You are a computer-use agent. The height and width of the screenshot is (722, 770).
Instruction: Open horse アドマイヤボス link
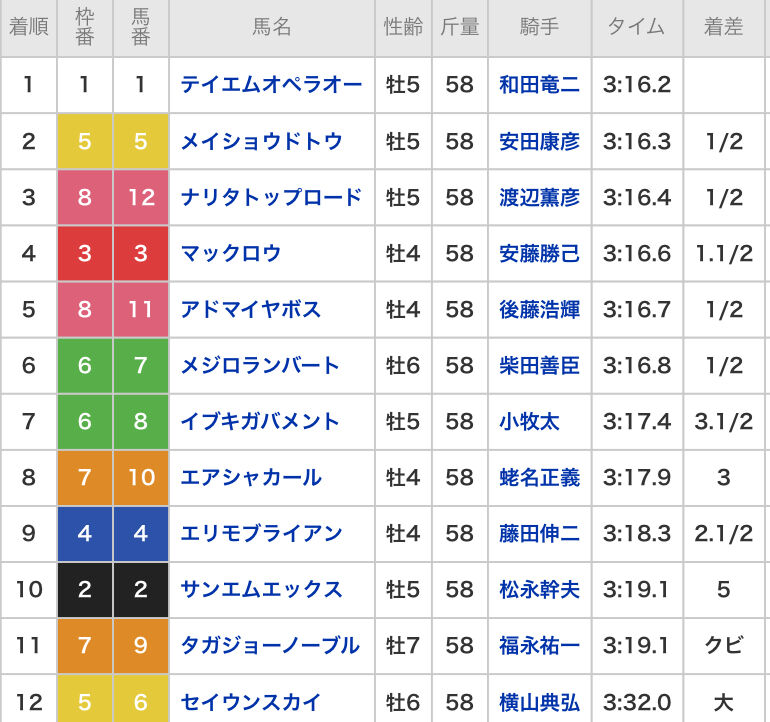pyautogui.click(x=251, y=309)
